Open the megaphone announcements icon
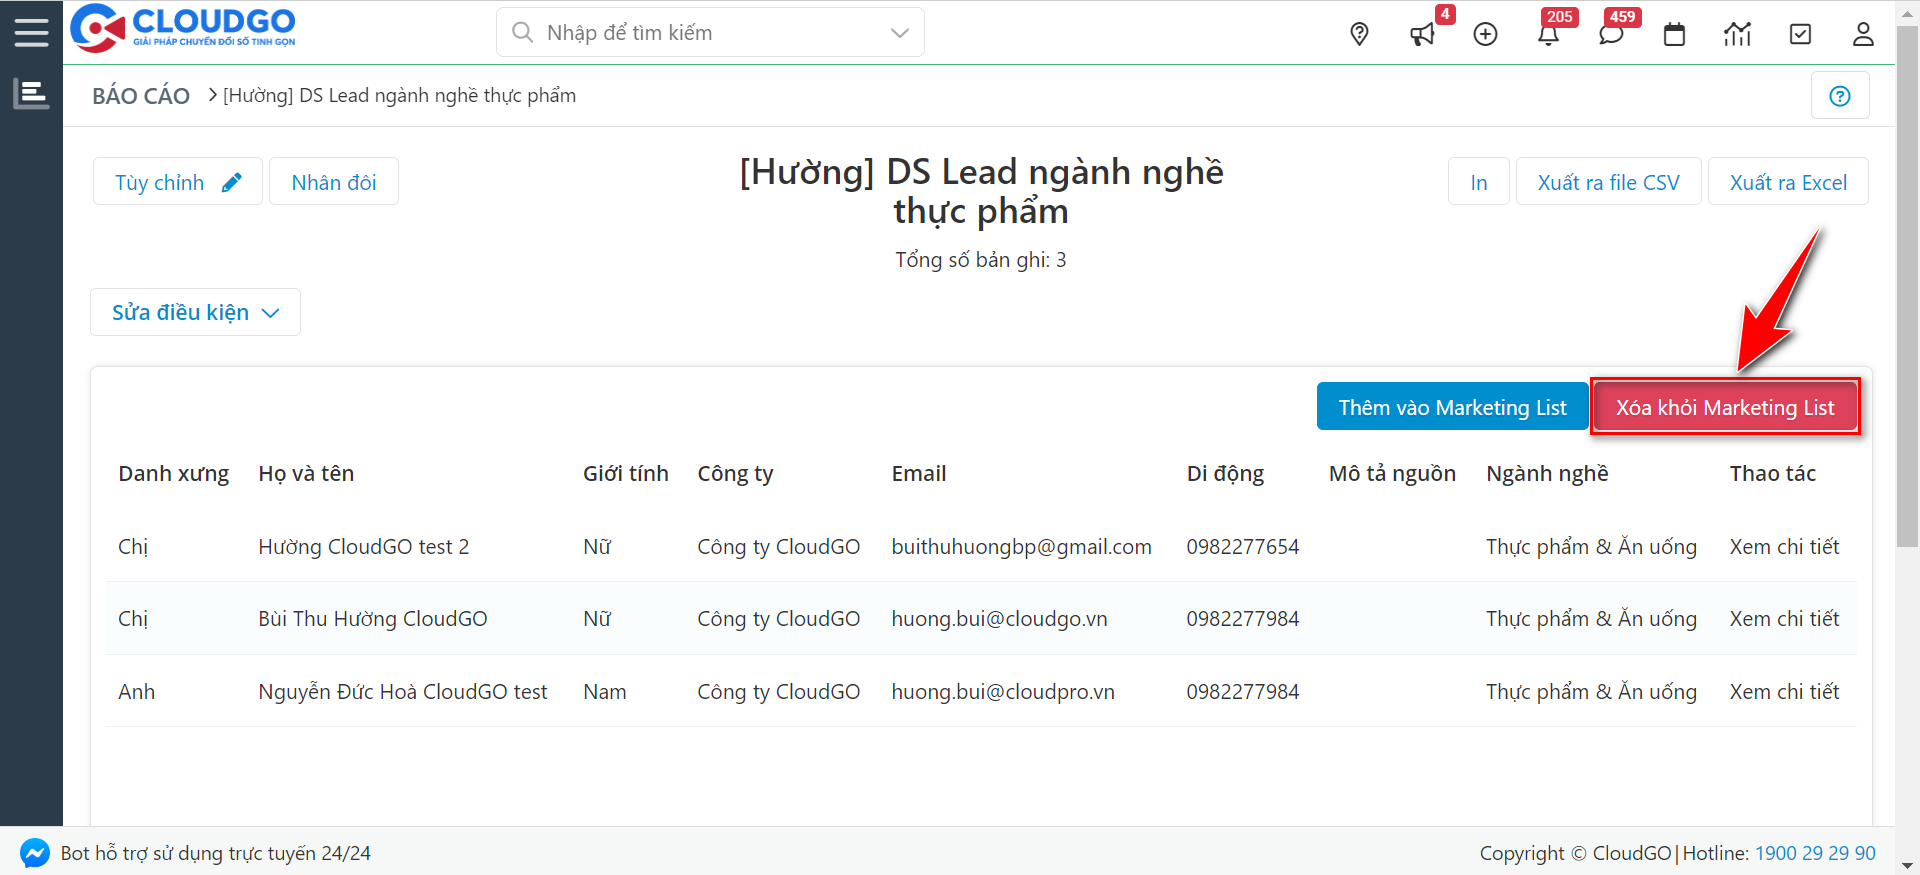Viewport: 1920px width, 875px height. click(x=1422, y=34)
